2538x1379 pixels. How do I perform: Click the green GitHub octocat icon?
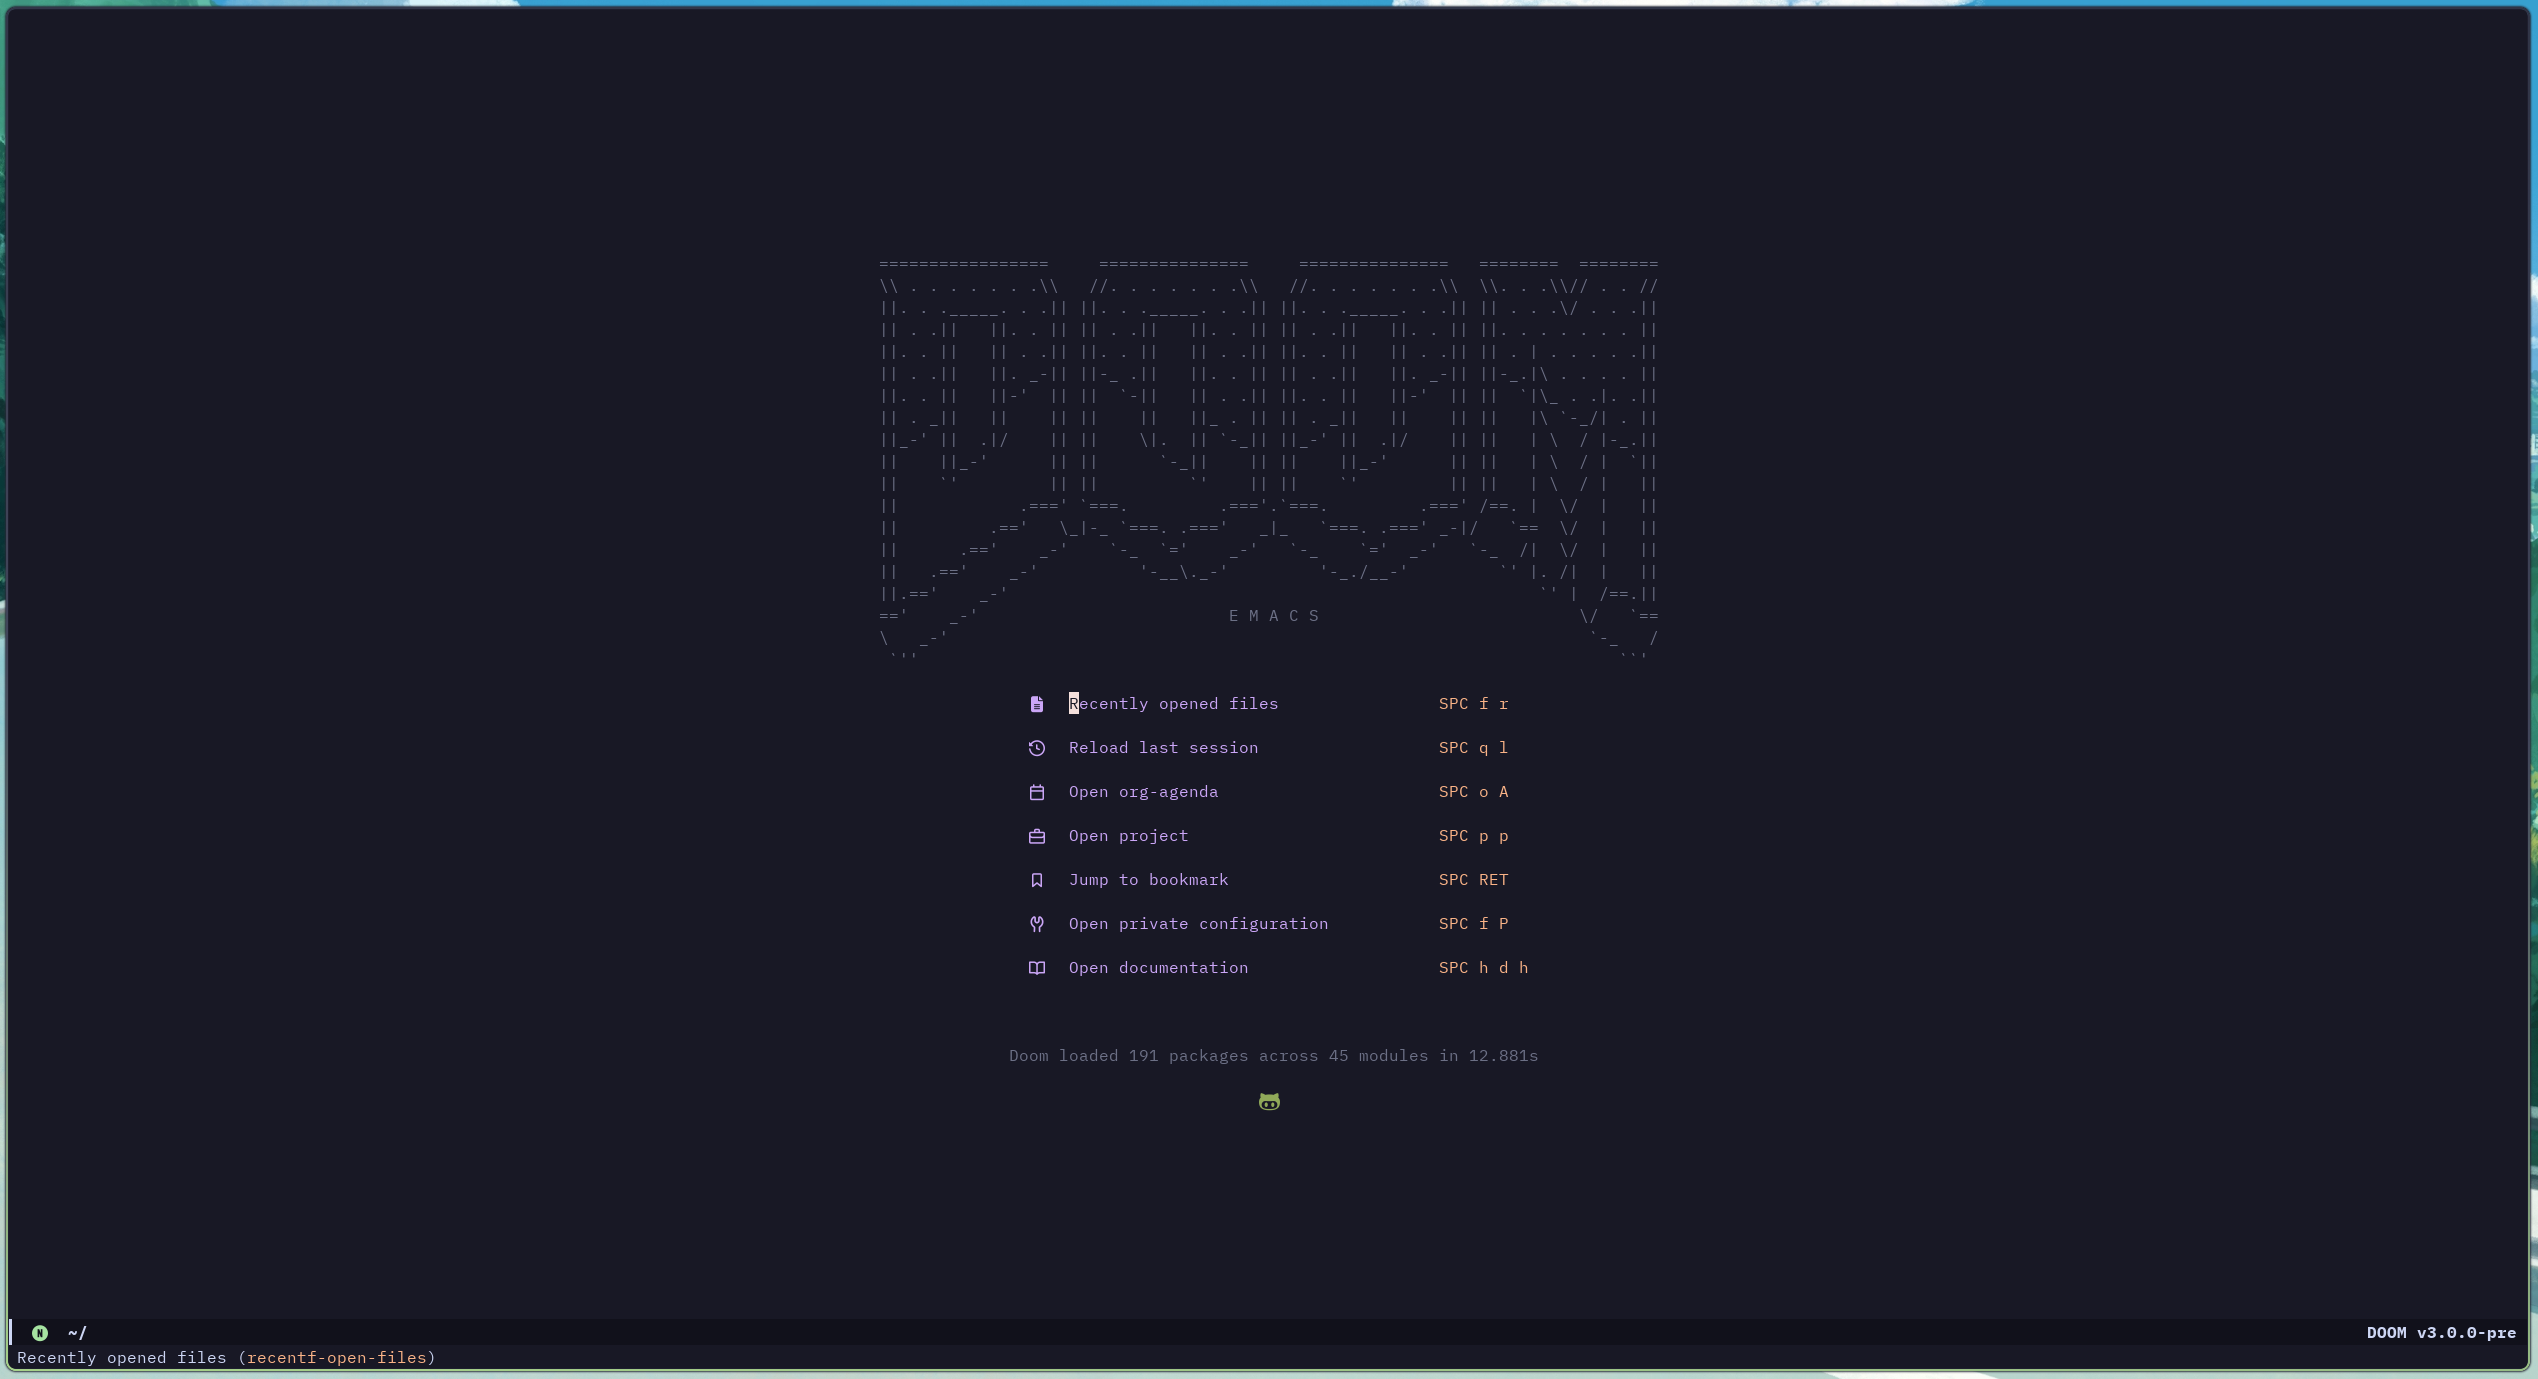(x=1269, y=1101)
